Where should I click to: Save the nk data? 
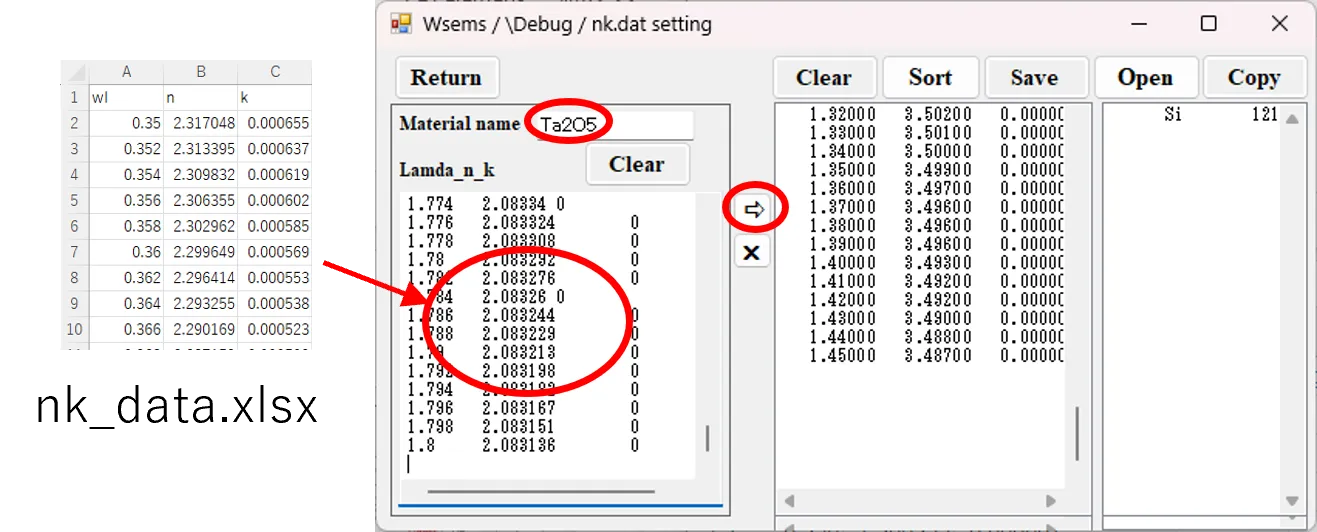[1034, 78]
